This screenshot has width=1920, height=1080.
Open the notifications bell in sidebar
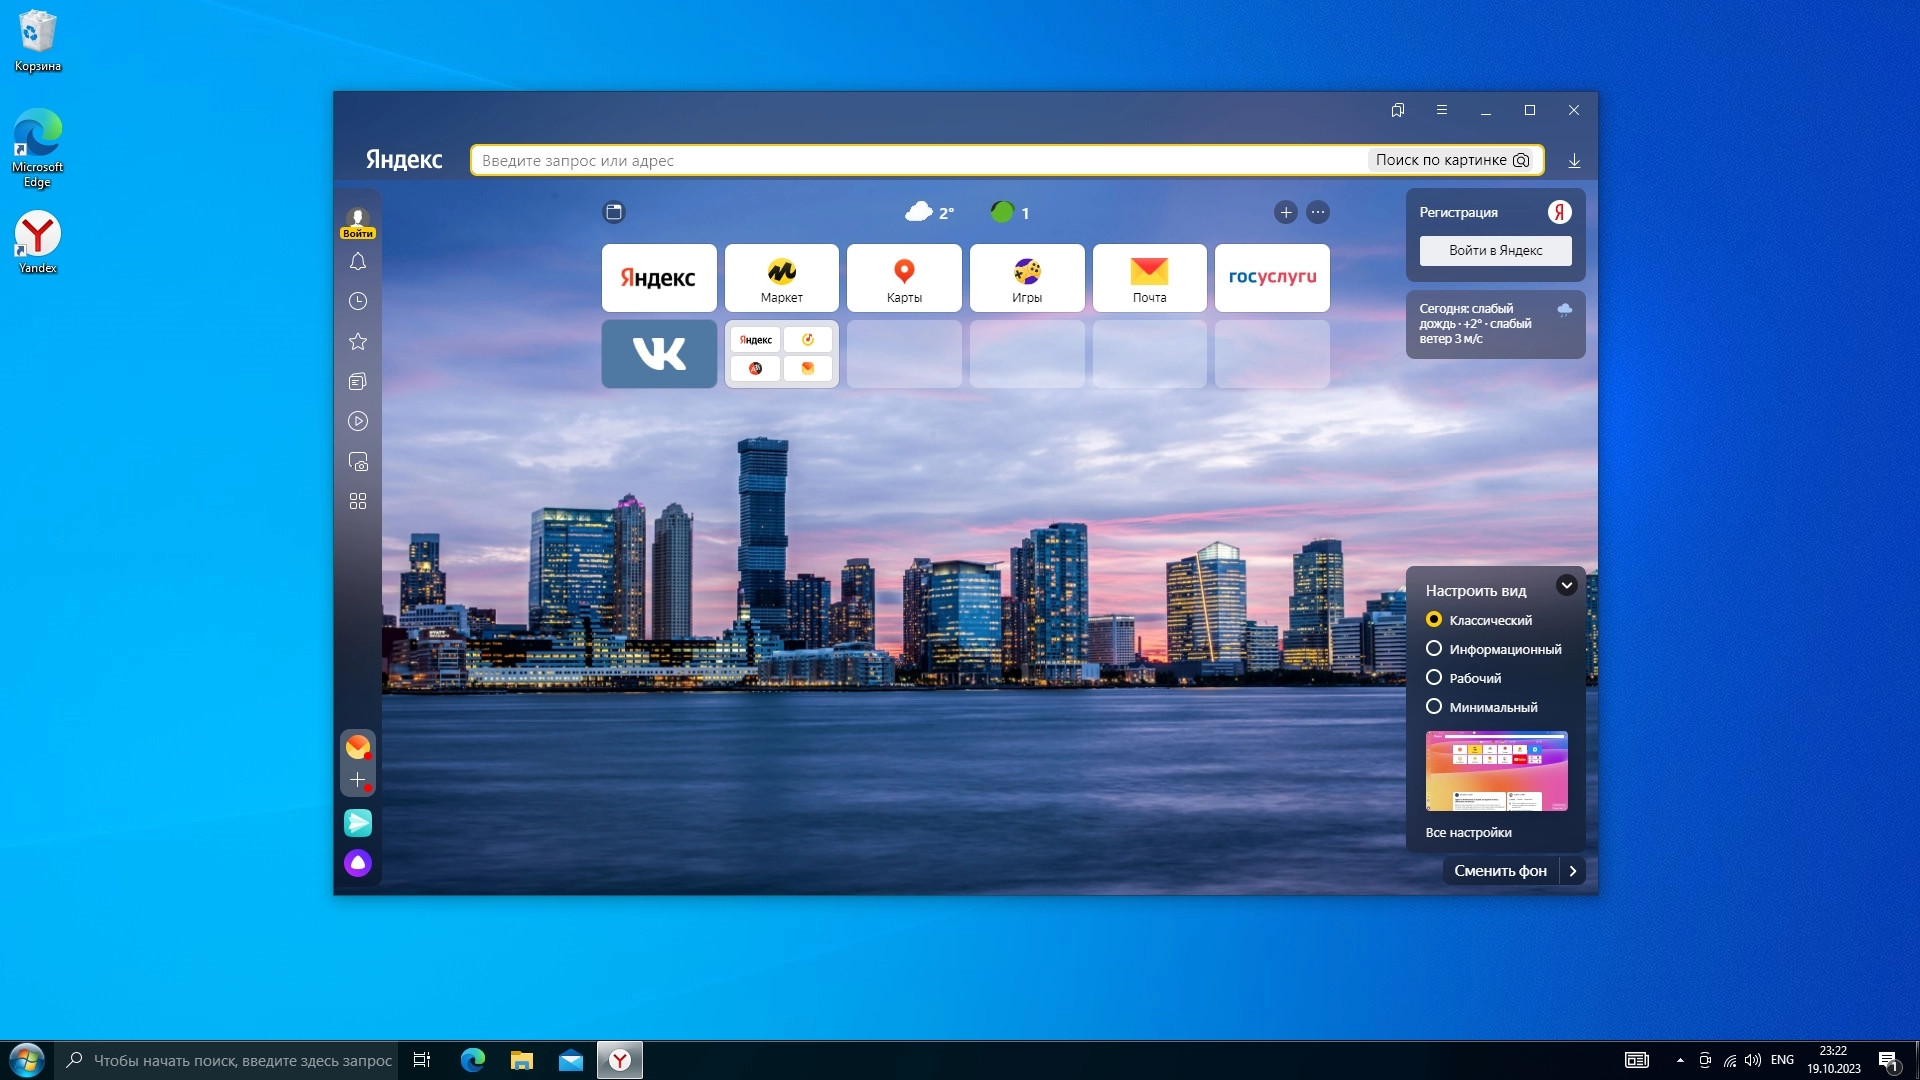click(358, 262)
